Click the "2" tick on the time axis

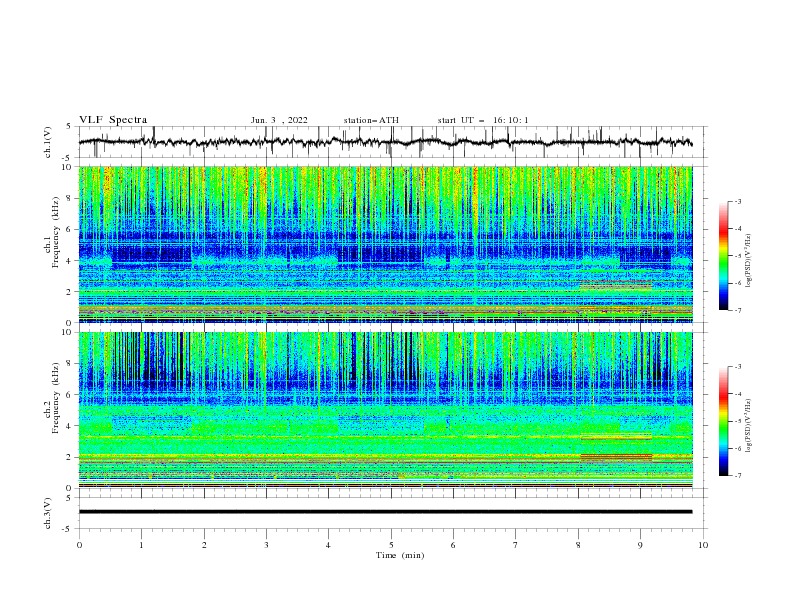[204, 545]
